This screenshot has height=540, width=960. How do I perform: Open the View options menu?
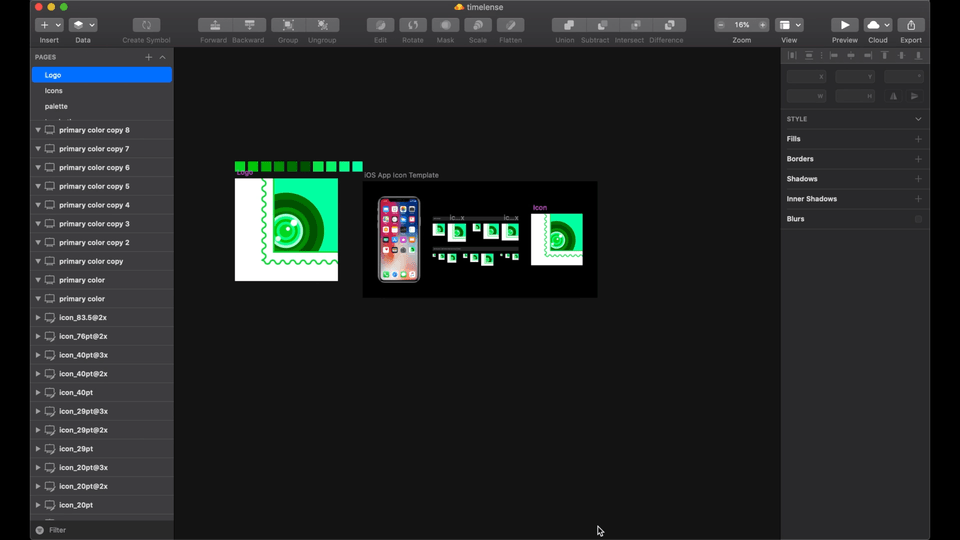click(789, 25)
